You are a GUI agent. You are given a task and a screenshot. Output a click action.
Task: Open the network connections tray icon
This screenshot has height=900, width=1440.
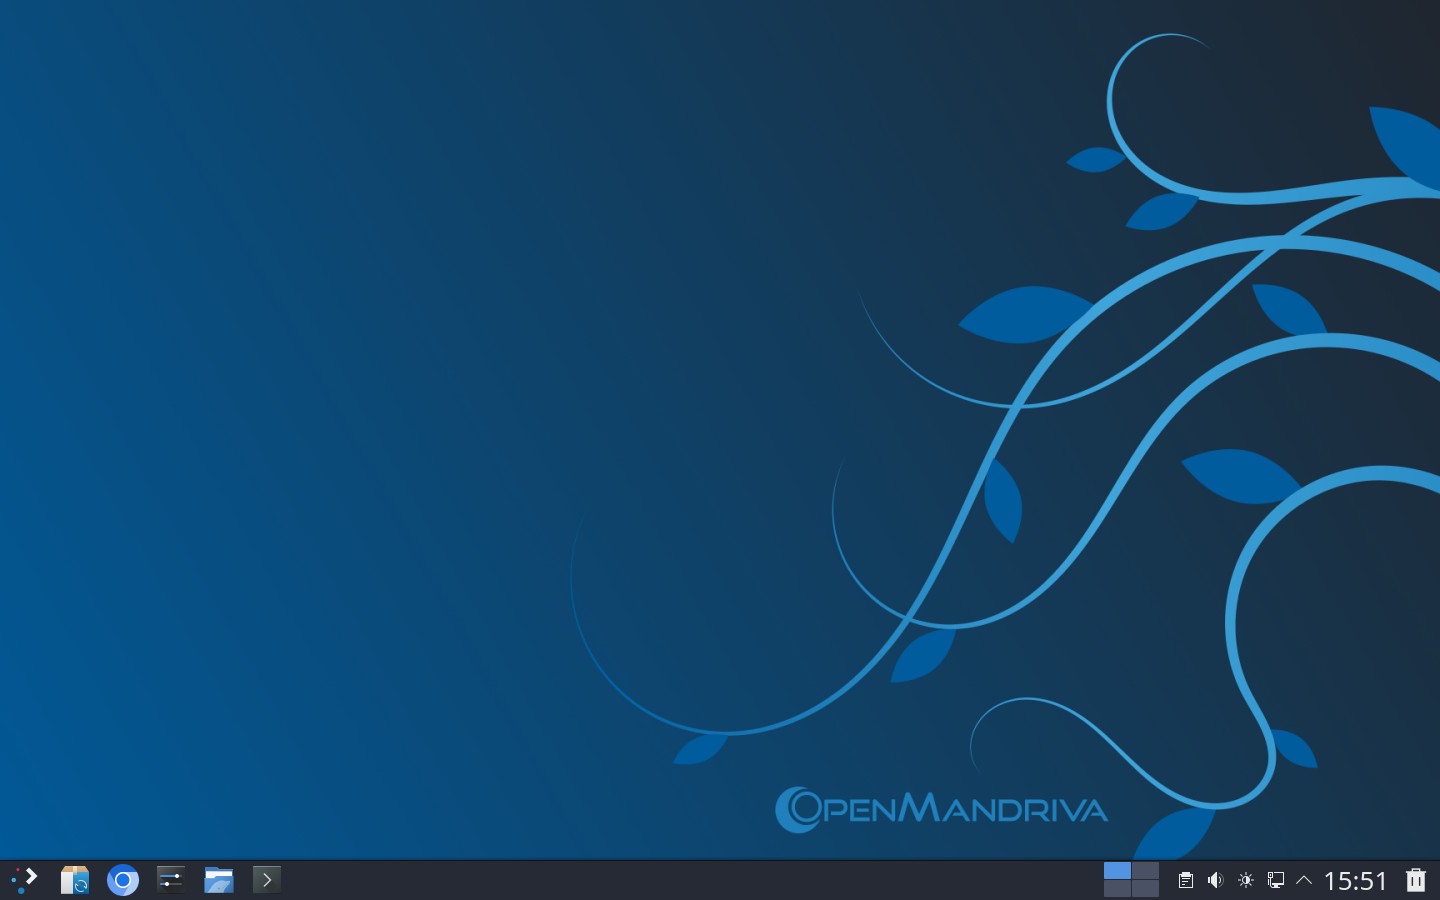coord(1275,881)
